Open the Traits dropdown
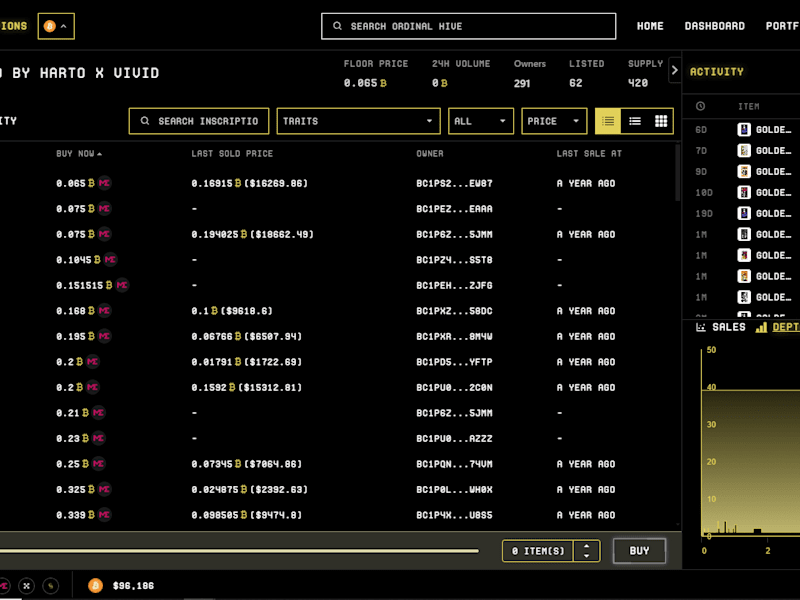Viewport: 800px width, 600px height. 358,121
